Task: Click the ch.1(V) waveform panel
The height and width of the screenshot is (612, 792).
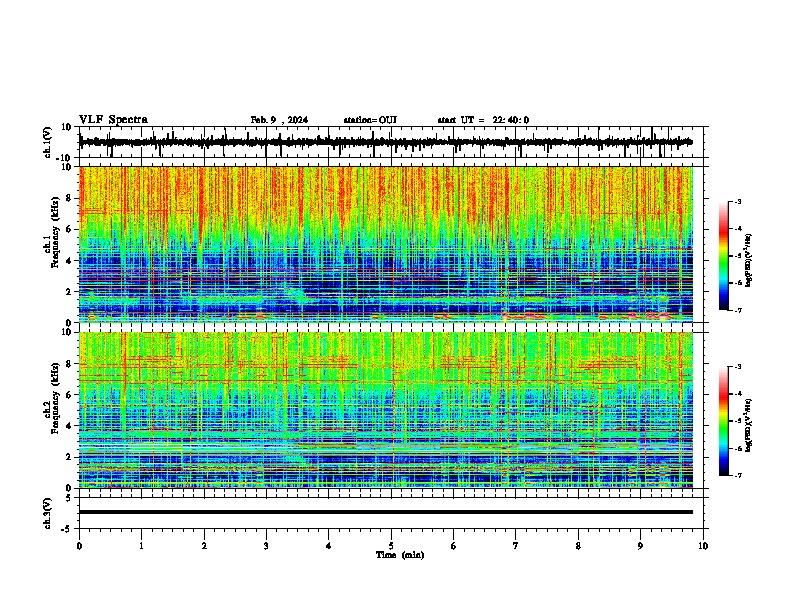Action: (x=393, y=142)
